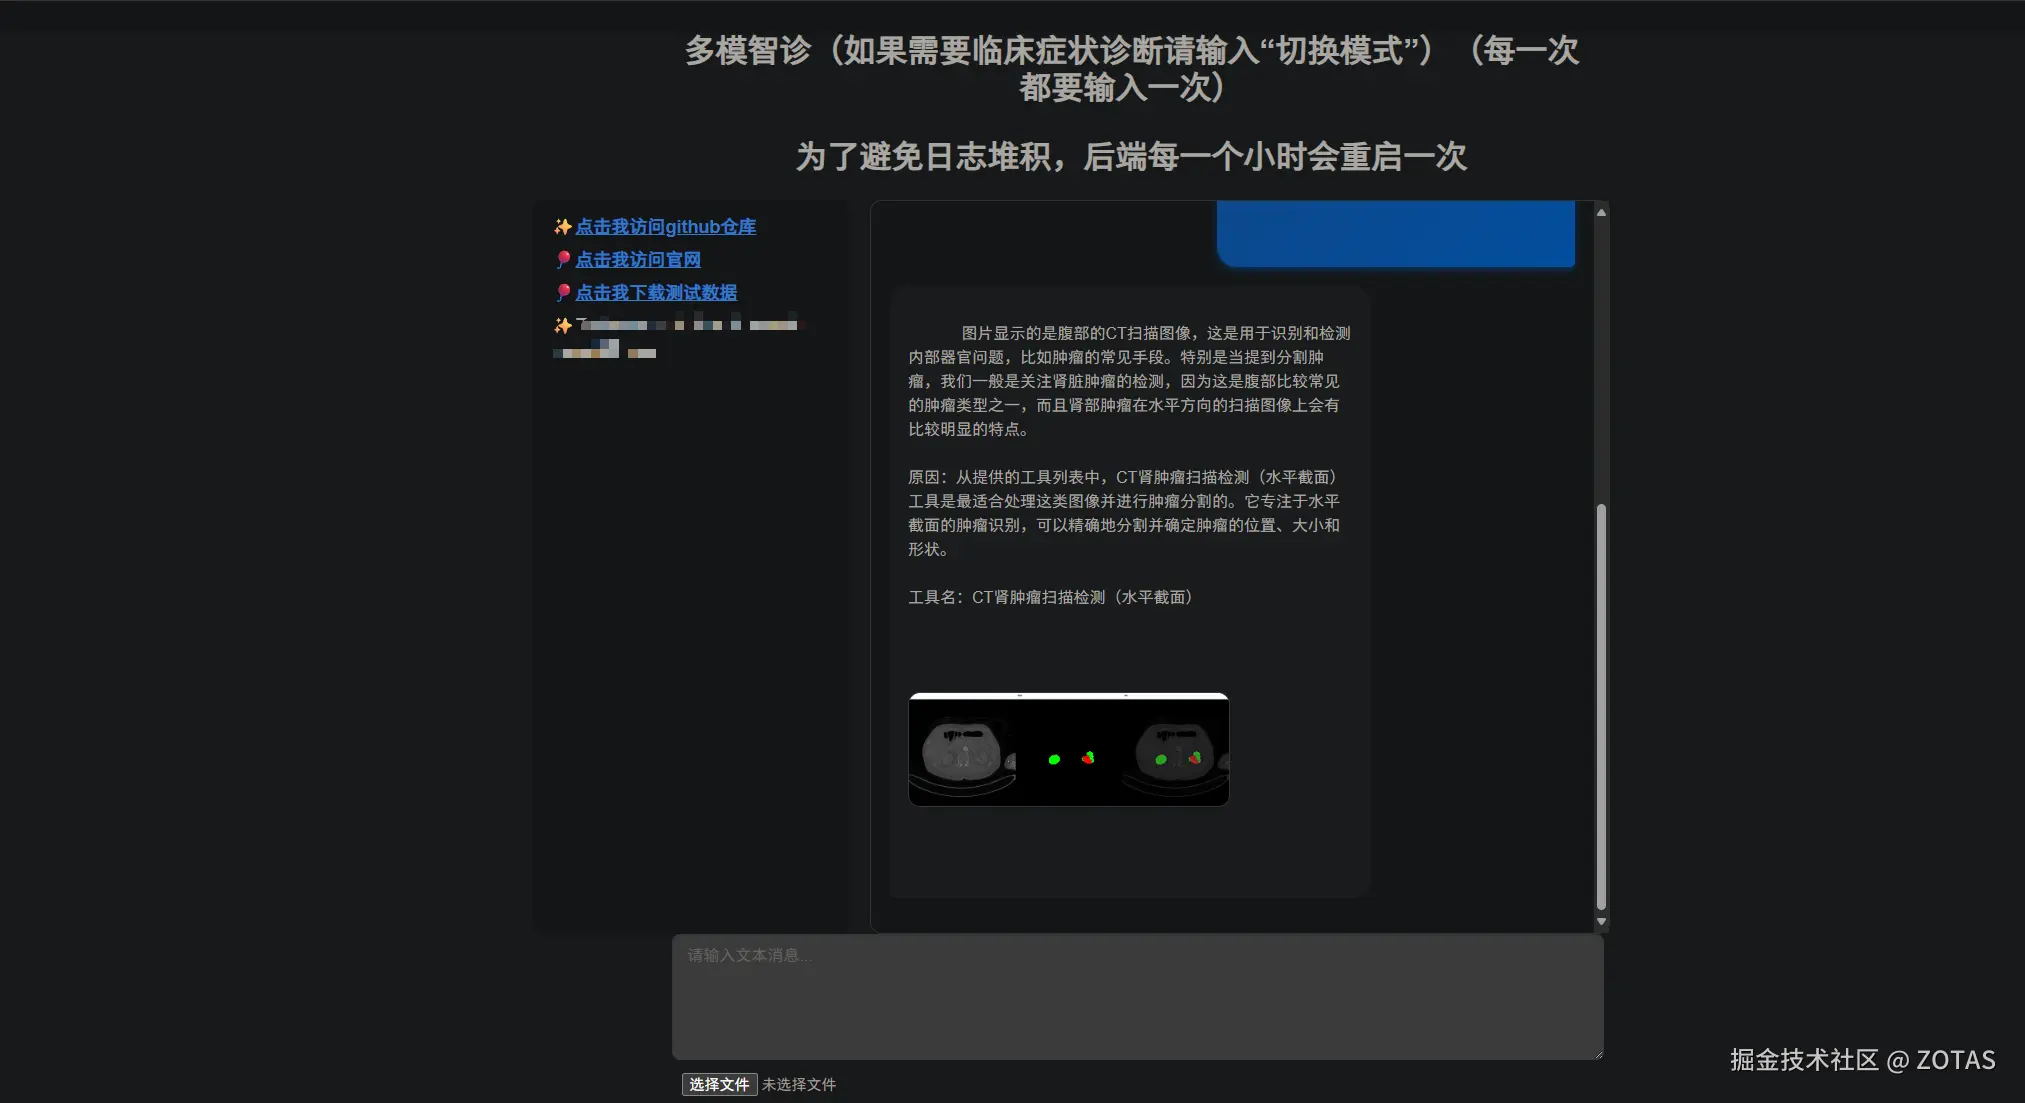The height and width of the screenshot is (1103, 2025).
Task: Click the 工具名 CT肾肿瘤扫描检测 line
Action: (x=1050, y=597)
